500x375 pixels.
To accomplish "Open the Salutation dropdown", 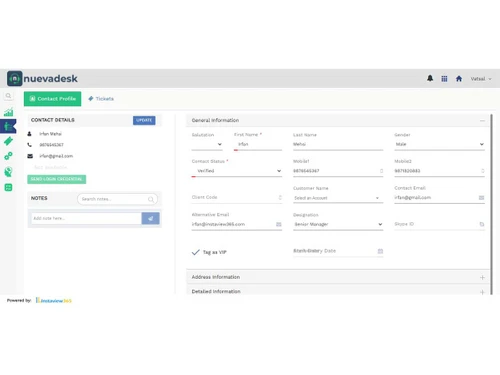I will coord(207,144).
